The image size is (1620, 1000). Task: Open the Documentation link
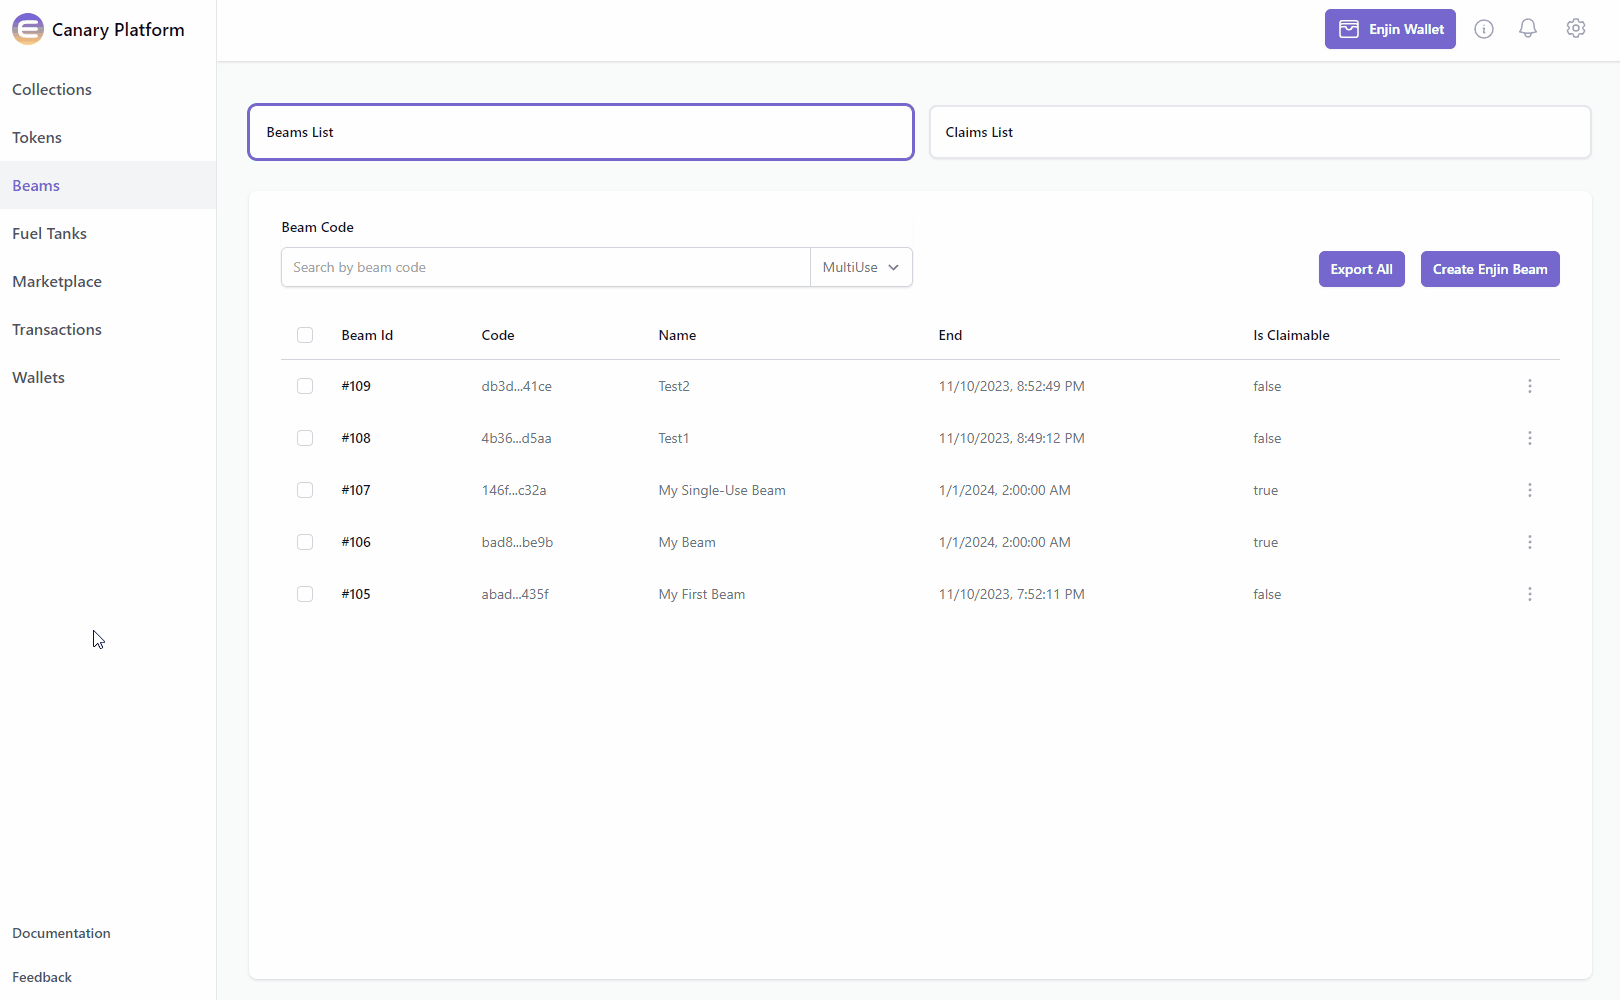point(61,933)
